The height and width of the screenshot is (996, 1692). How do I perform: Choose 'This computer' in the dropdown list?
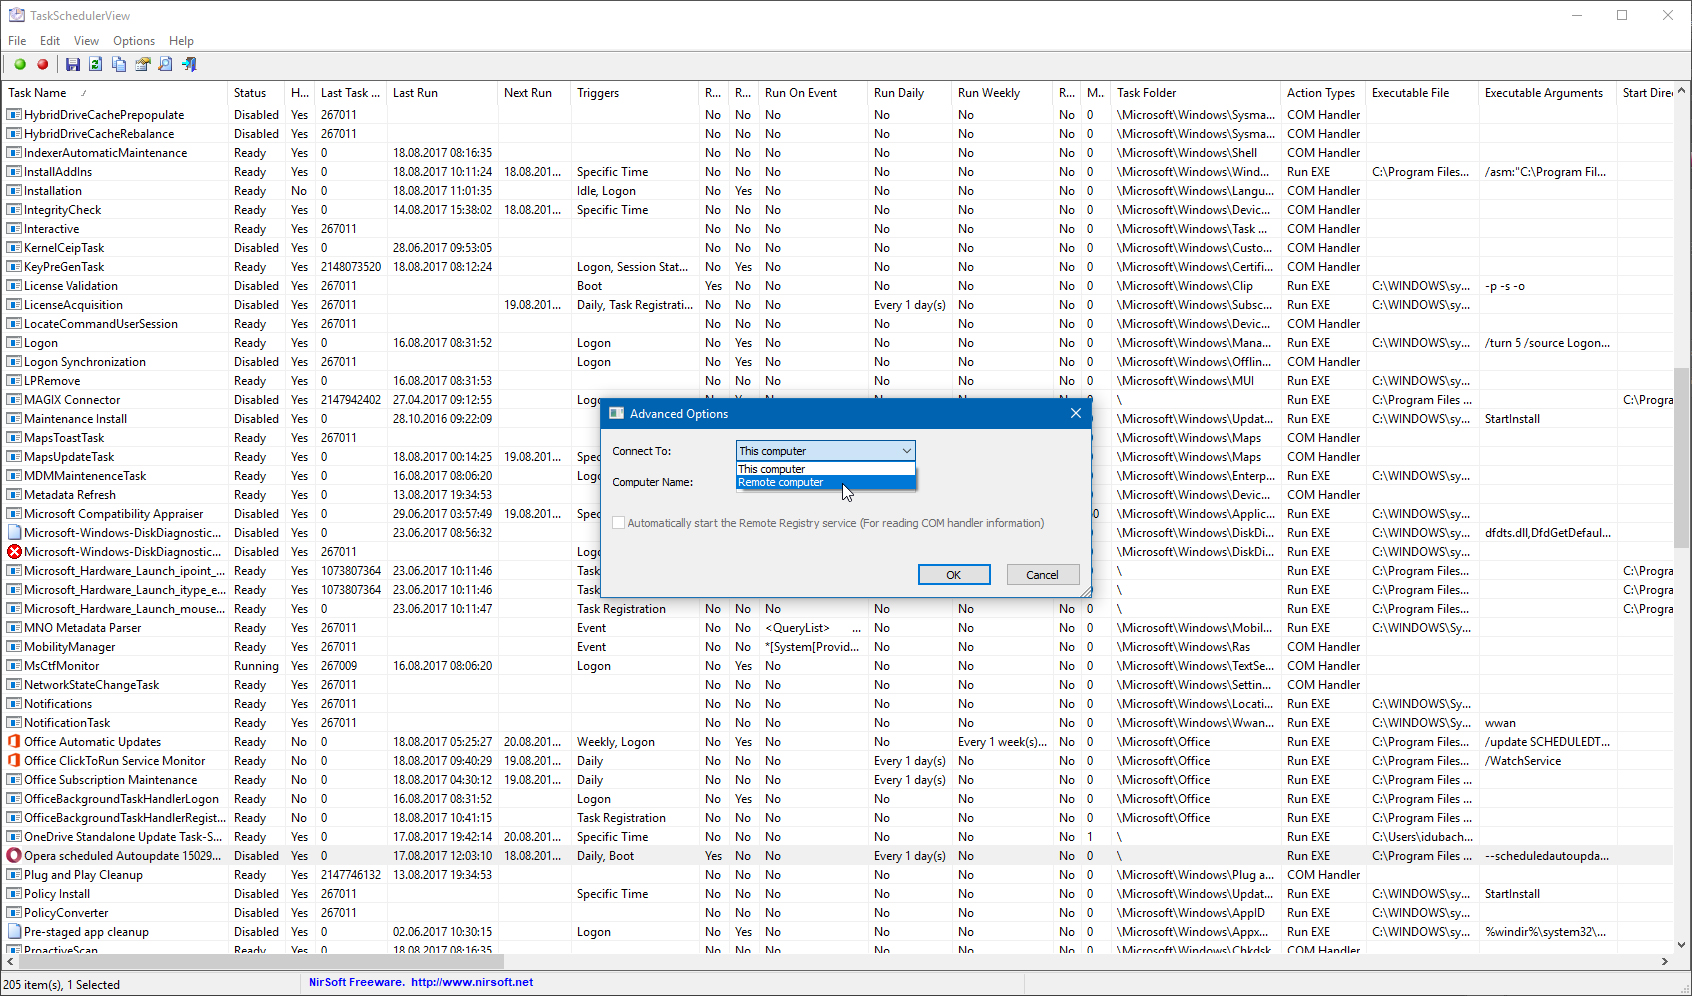(825, 469)
